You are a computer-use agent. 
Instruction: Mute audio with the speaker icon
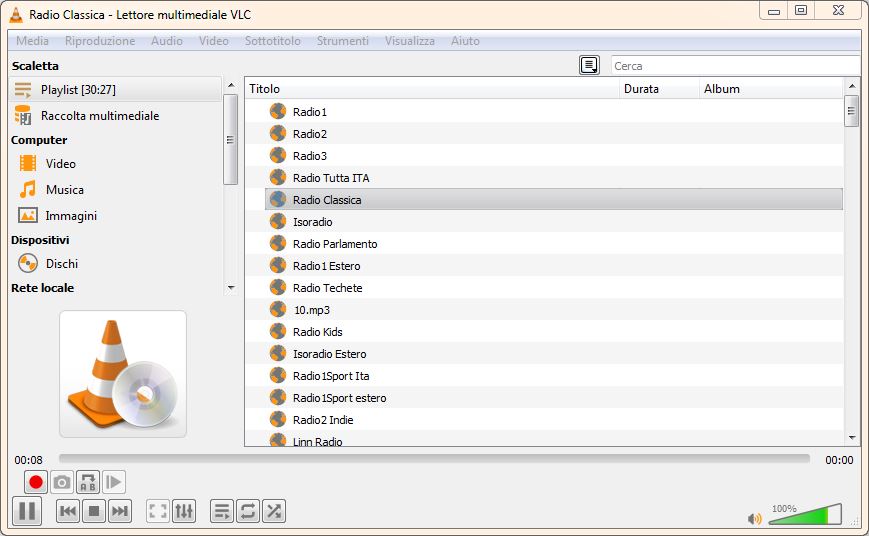754,519
